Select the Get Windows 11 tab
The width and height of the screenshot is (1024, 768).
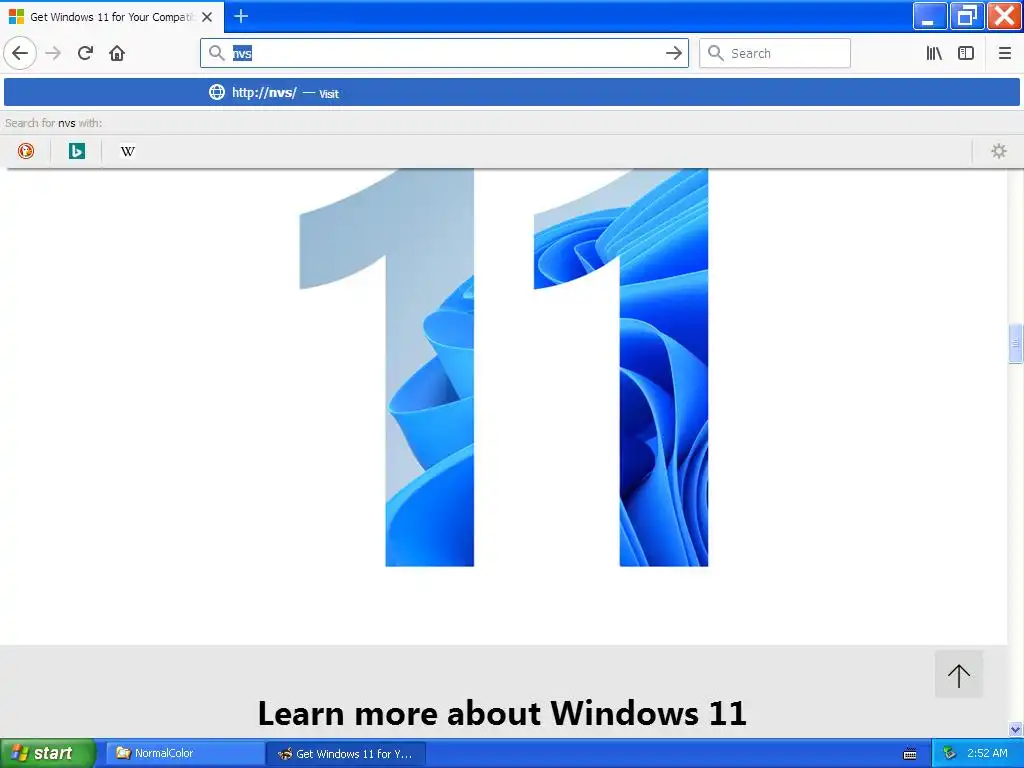[111, 17]
